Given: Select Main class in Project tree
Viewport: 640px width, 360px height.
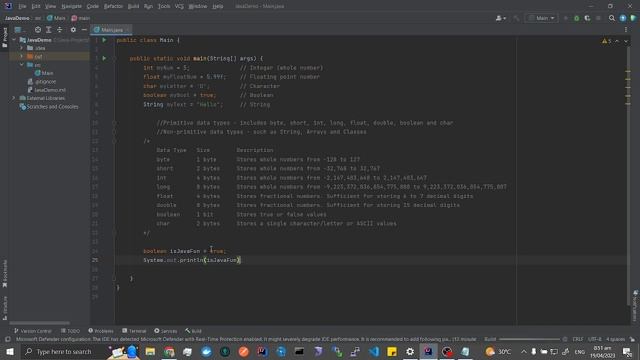Looking at the screenshot, I should [44, 73].
